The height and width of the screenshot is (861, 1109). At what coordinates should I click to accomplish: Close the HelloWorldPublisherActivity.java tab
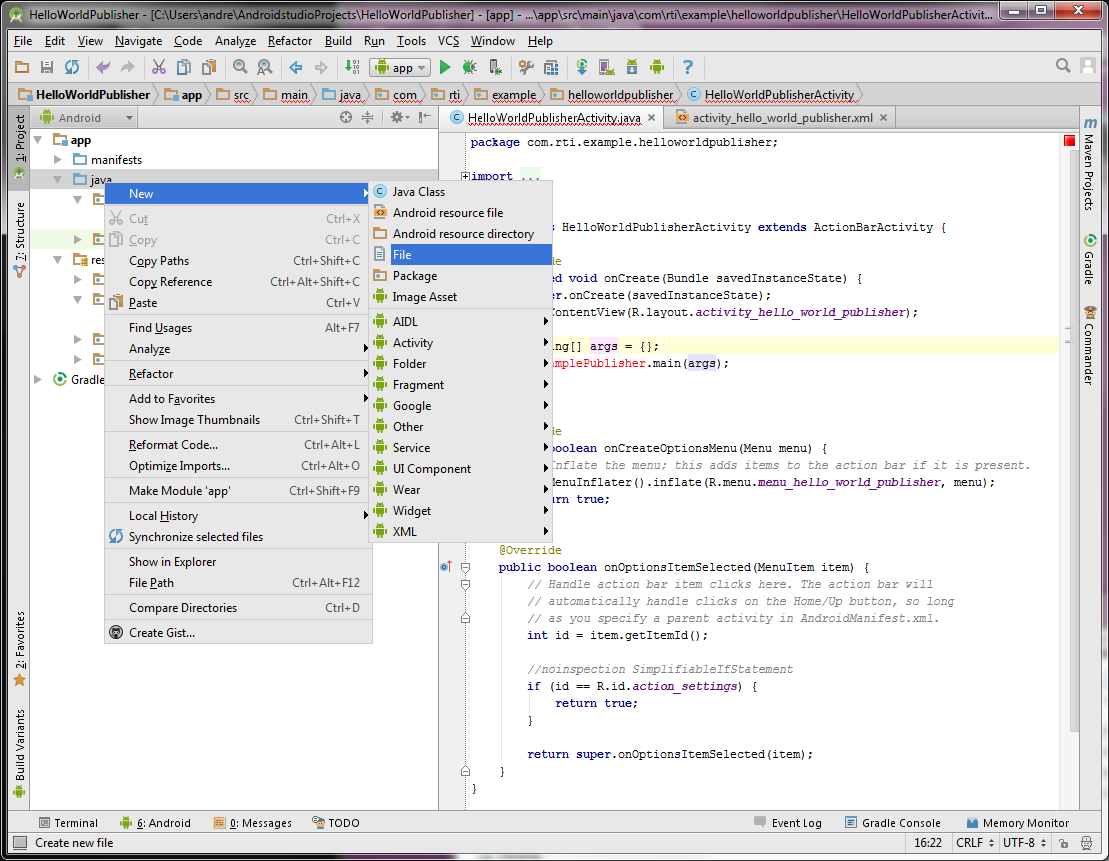click(x=651, y=117)
